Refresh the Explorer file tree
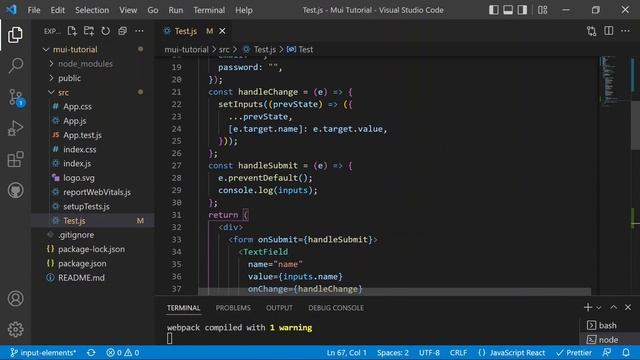640x360 pixels. pos(105,31)
